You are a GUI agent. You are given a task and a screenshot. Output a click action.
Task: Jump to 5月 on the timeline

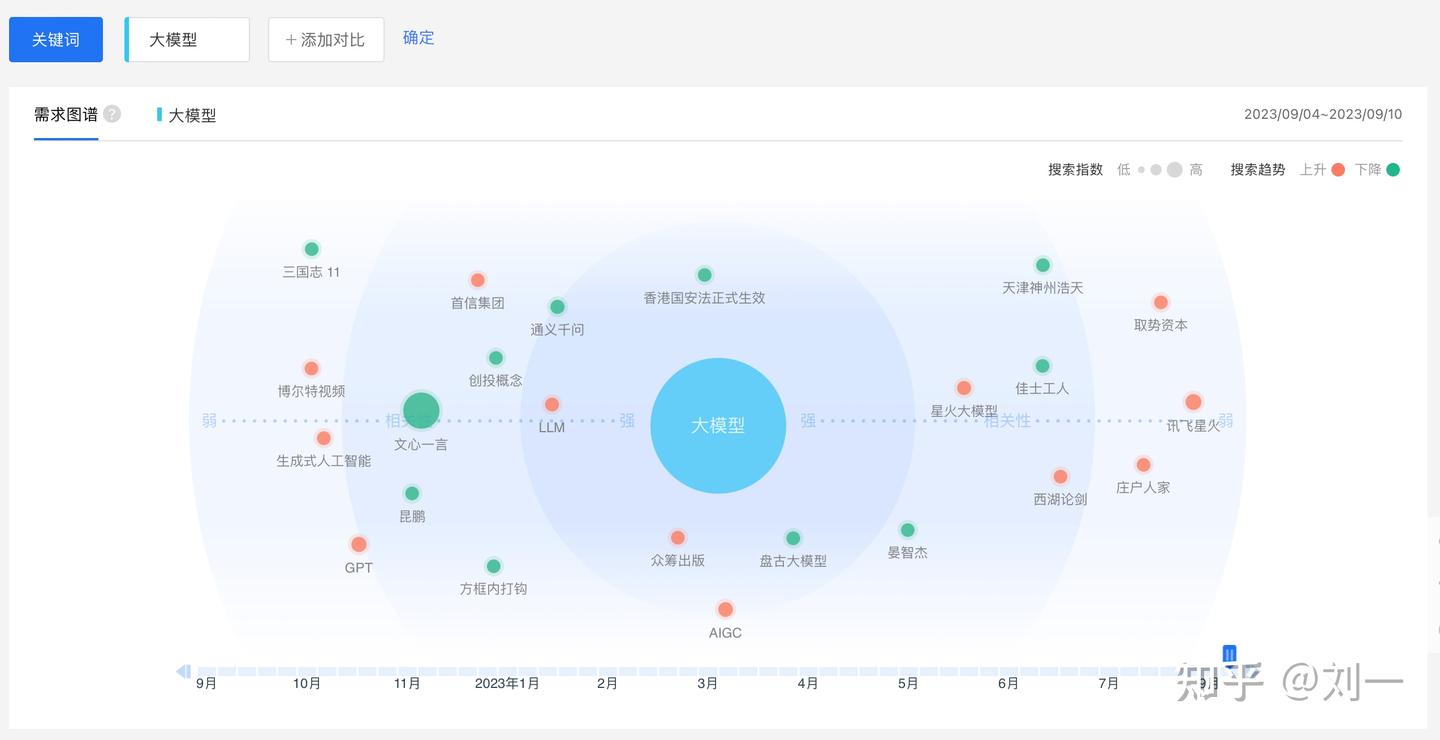click(908, 684)
